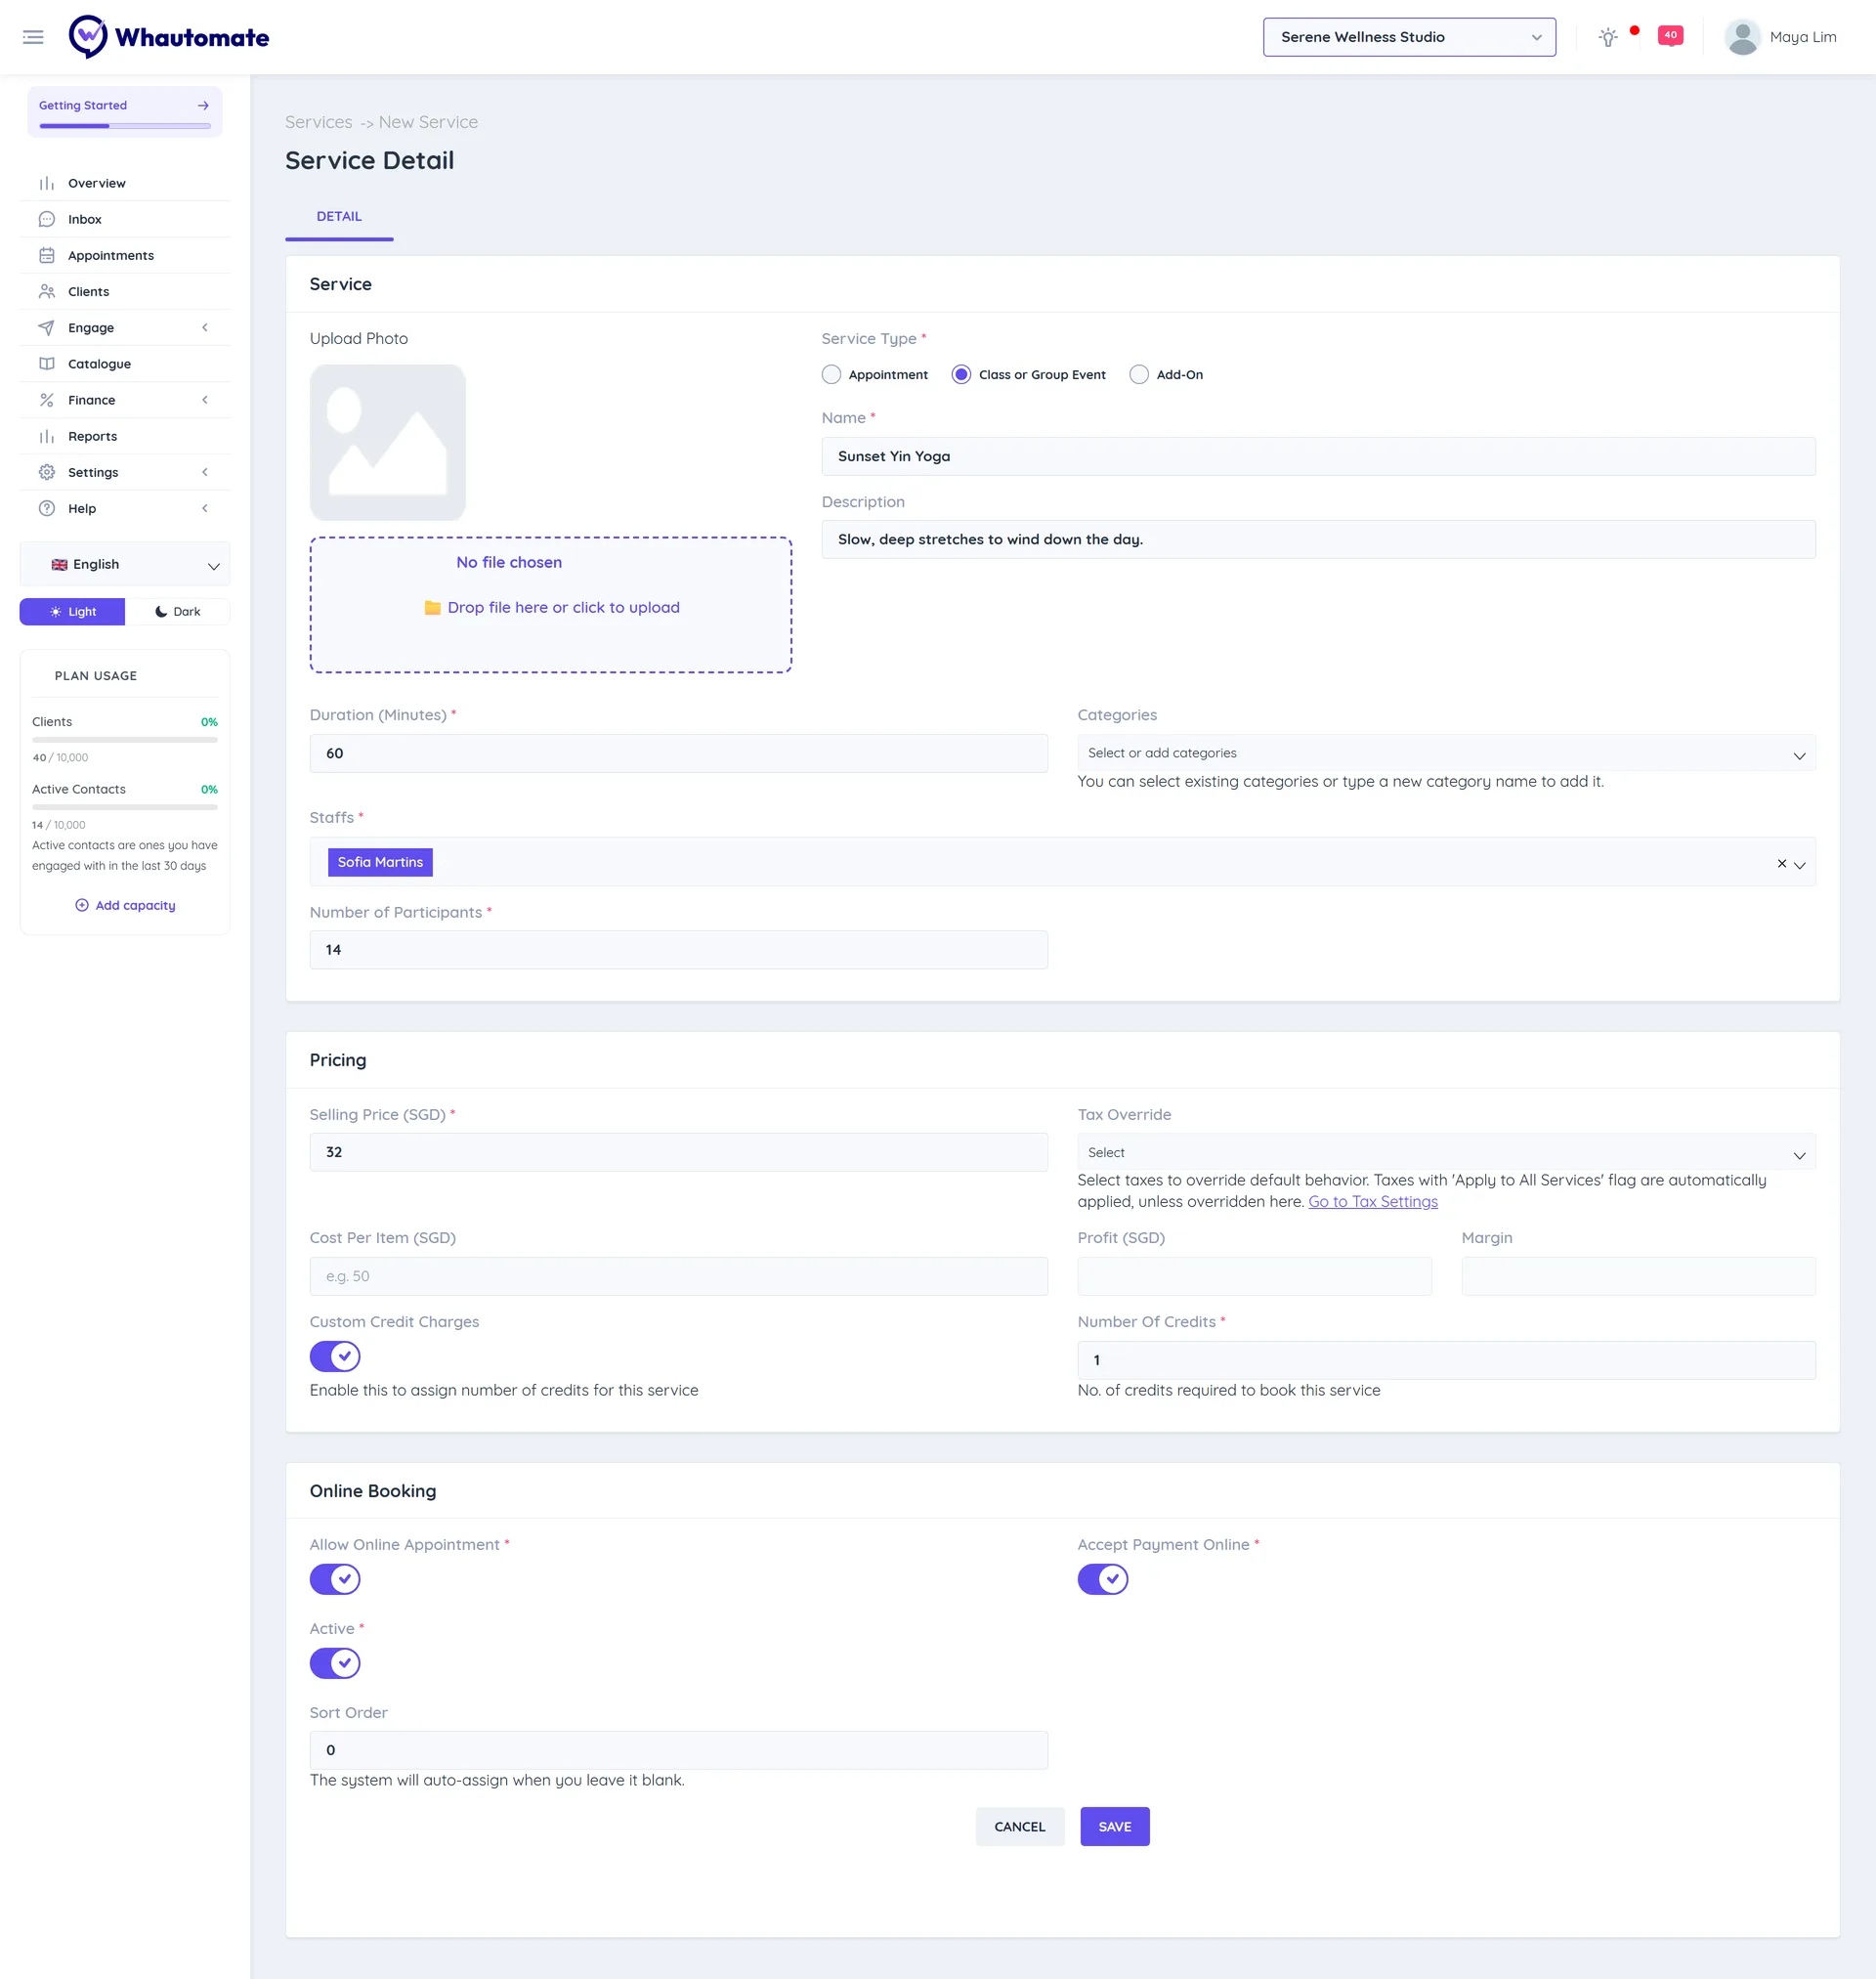Toggle the Active switch
This screenshot has width=1876, height=1979.
[335, 1663]
